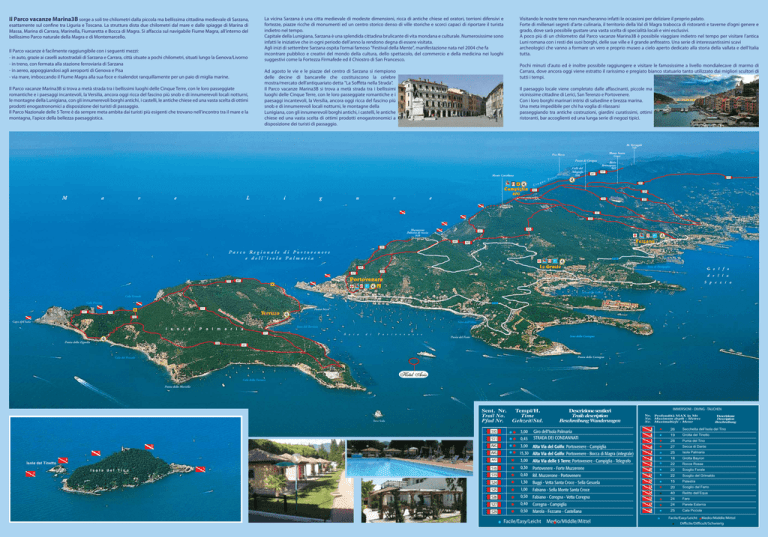Click Alta Via delle 5 Terre trail row
The width and height of the screenshot is (768, 537).
click(581, 461)
